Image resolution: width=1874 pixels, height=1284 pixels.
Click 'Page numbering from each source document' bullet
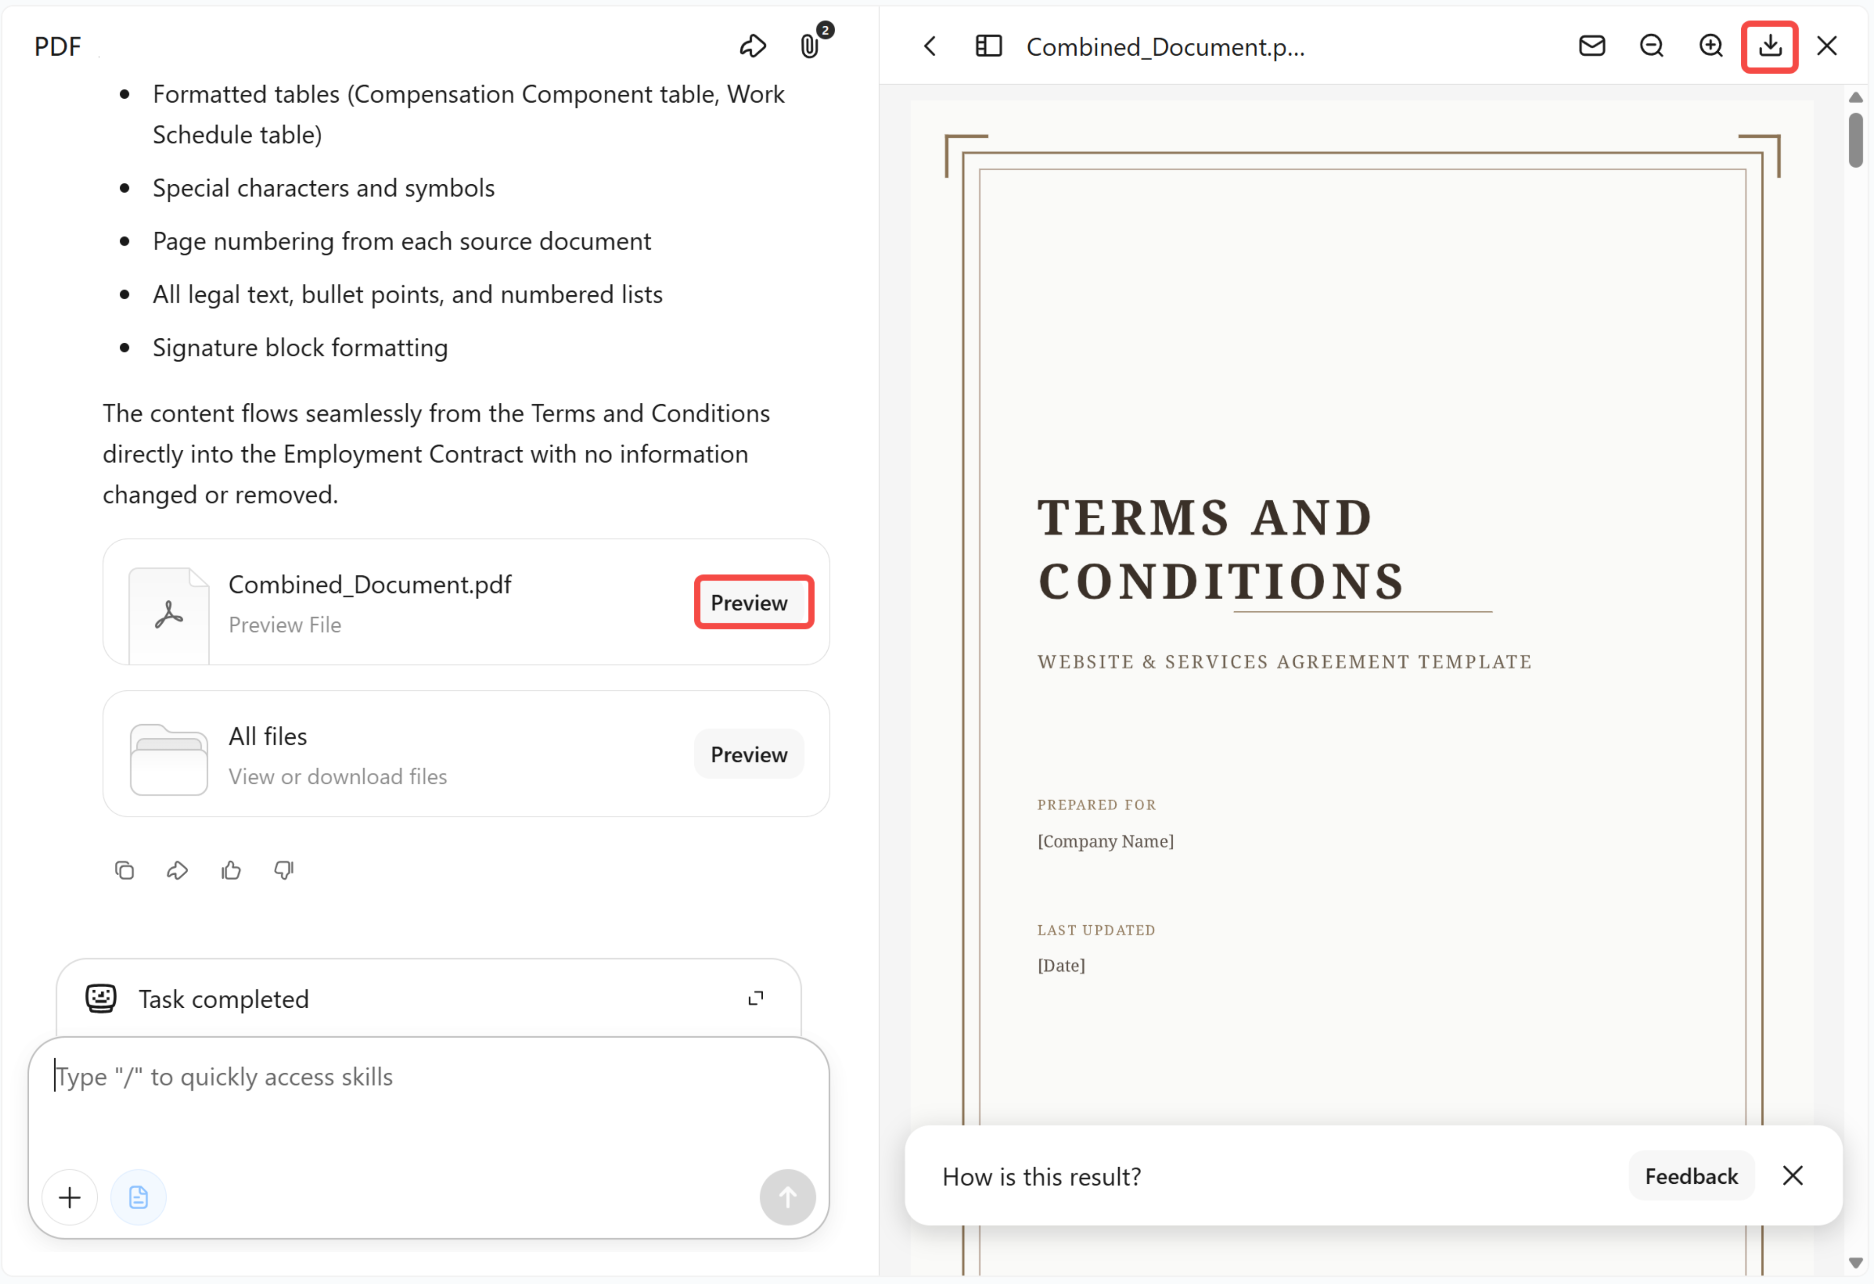pos(402,241)
